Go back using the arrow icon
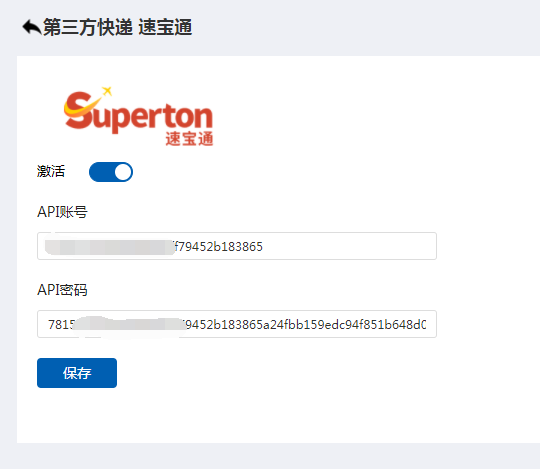Viewport: 540px width, 469px height. pos(32,27)
